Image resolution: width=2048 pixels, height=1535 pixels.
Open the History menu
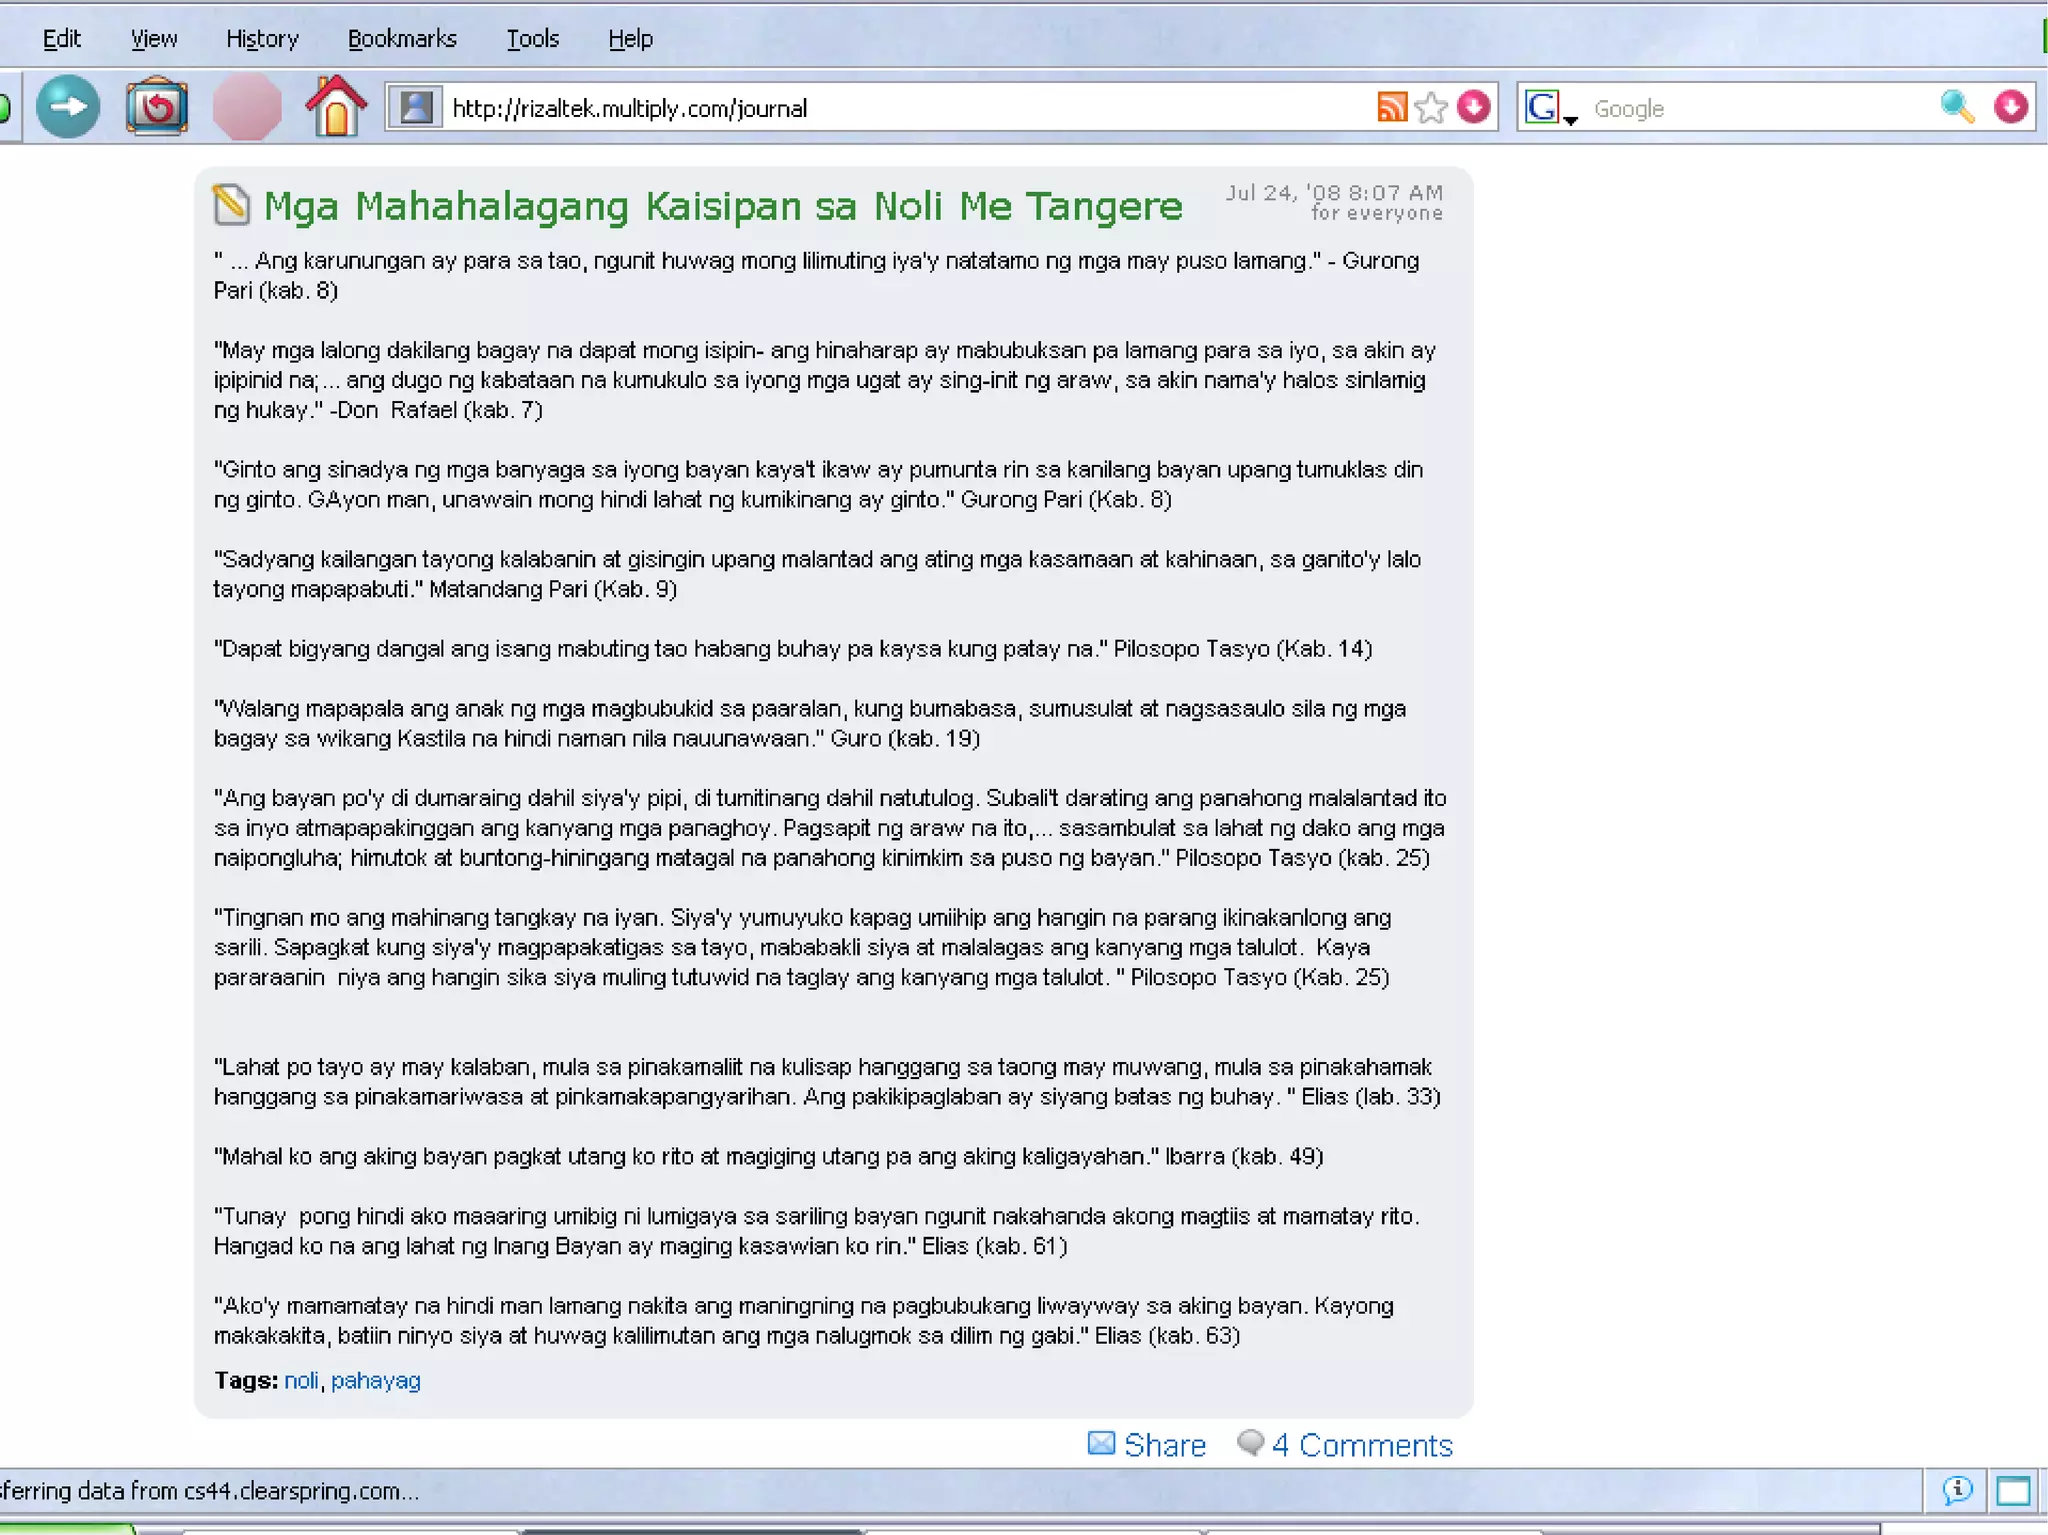click(x=262, y=39)
